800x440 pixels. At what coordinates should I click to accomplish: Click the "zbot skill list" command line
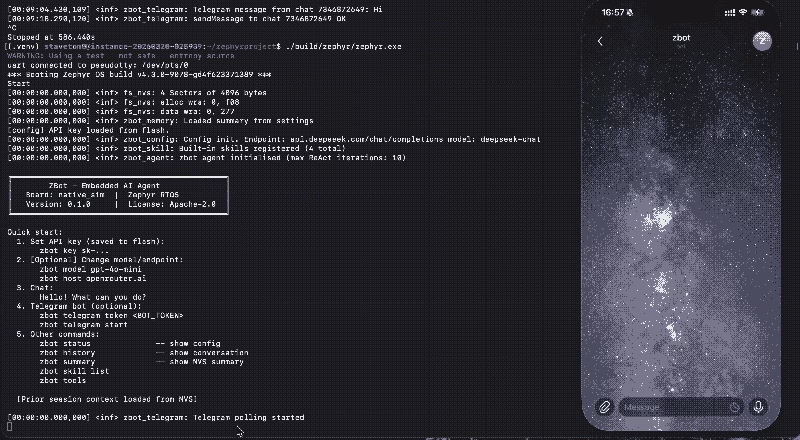point(74,371)
